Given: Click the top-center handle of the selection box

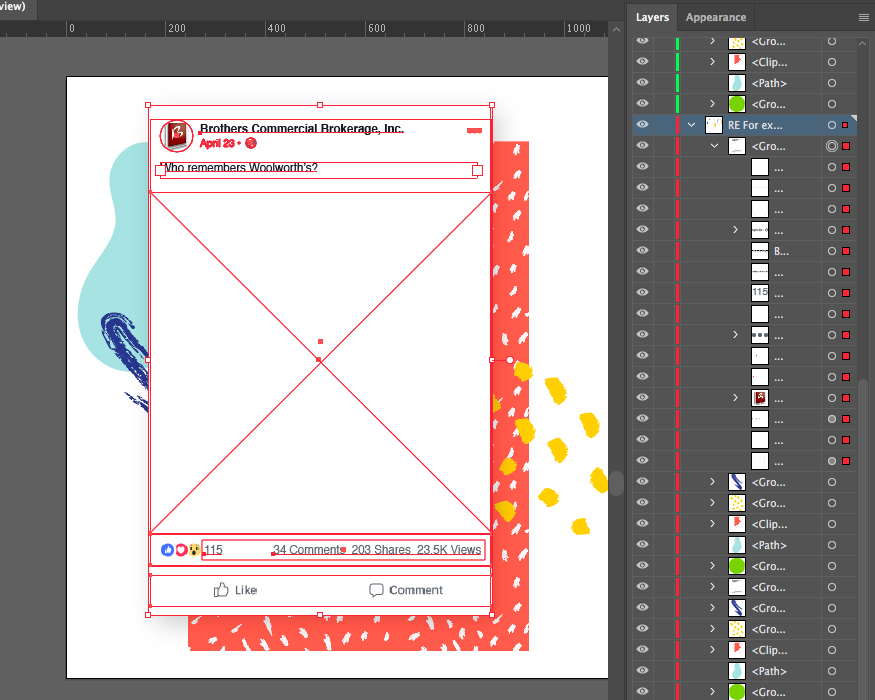Looking at the screenshot, I should [x=320, y=105].
